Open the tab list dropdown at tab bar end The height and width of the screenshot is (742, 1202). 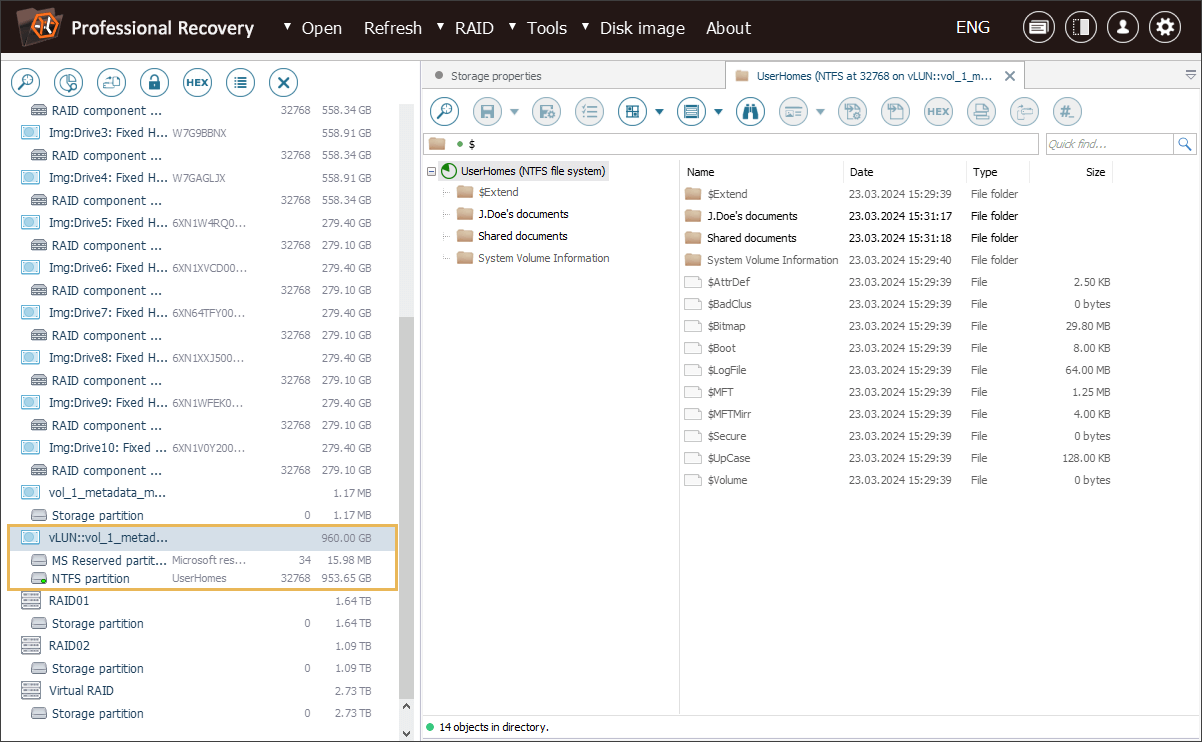click(x=1190, y=75)
